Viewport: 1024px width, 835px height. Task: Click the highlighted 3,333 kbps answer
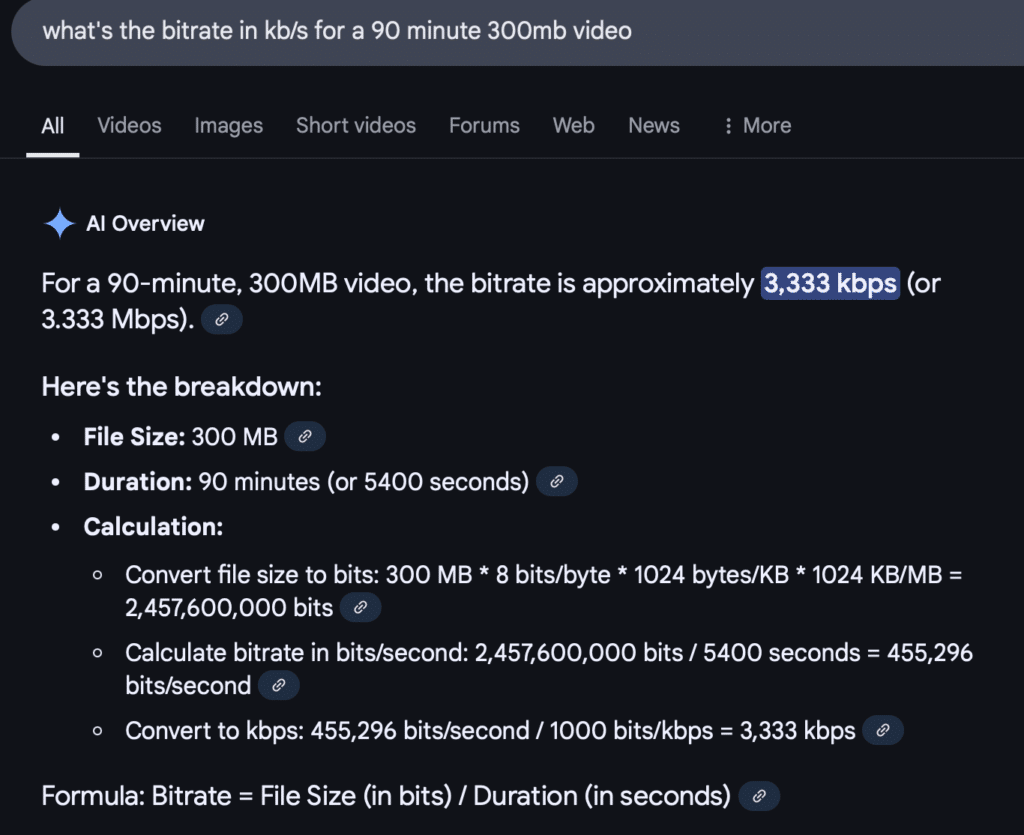coord(830,284)
